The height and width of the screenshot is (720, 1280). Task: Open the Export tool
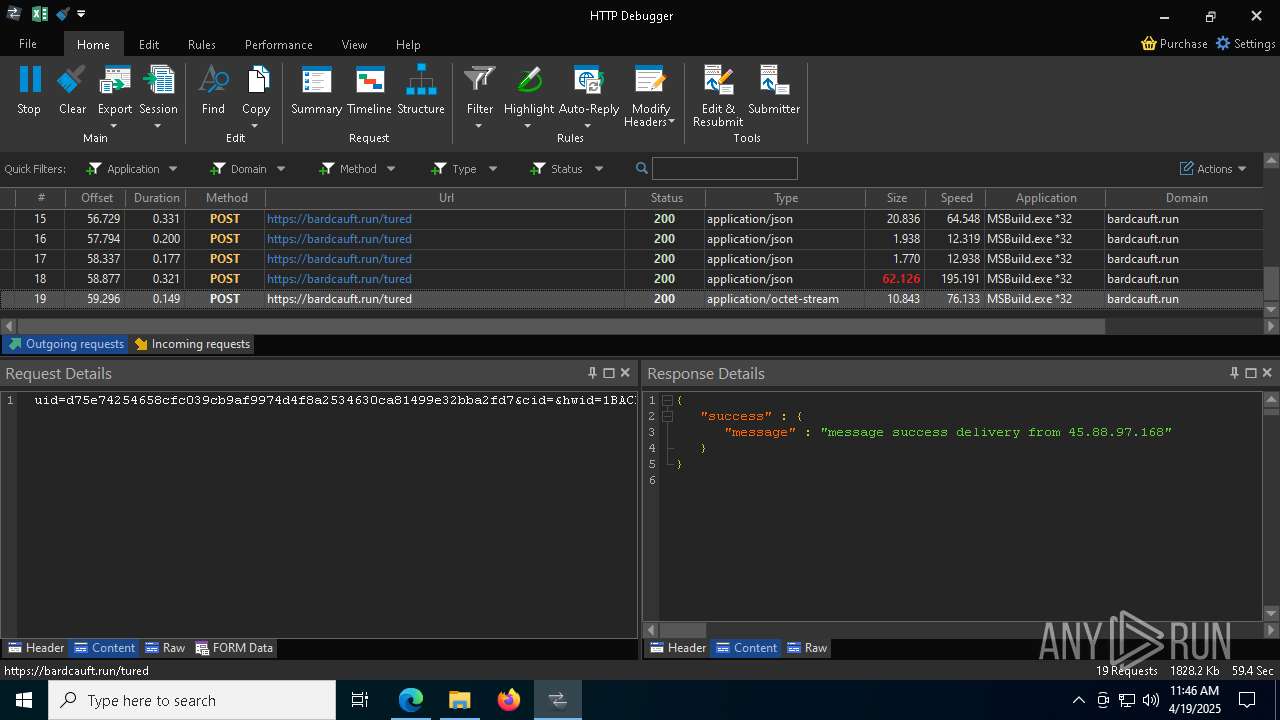click(x=115, y=96)
